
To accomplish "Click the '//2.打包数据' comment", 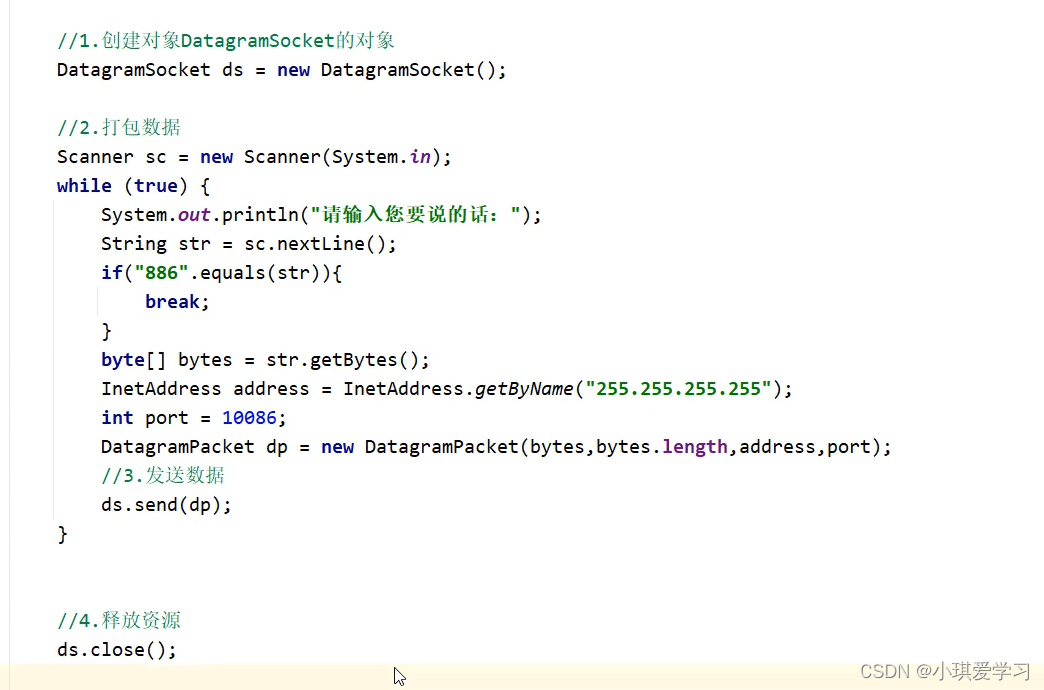I will point(119,127).
